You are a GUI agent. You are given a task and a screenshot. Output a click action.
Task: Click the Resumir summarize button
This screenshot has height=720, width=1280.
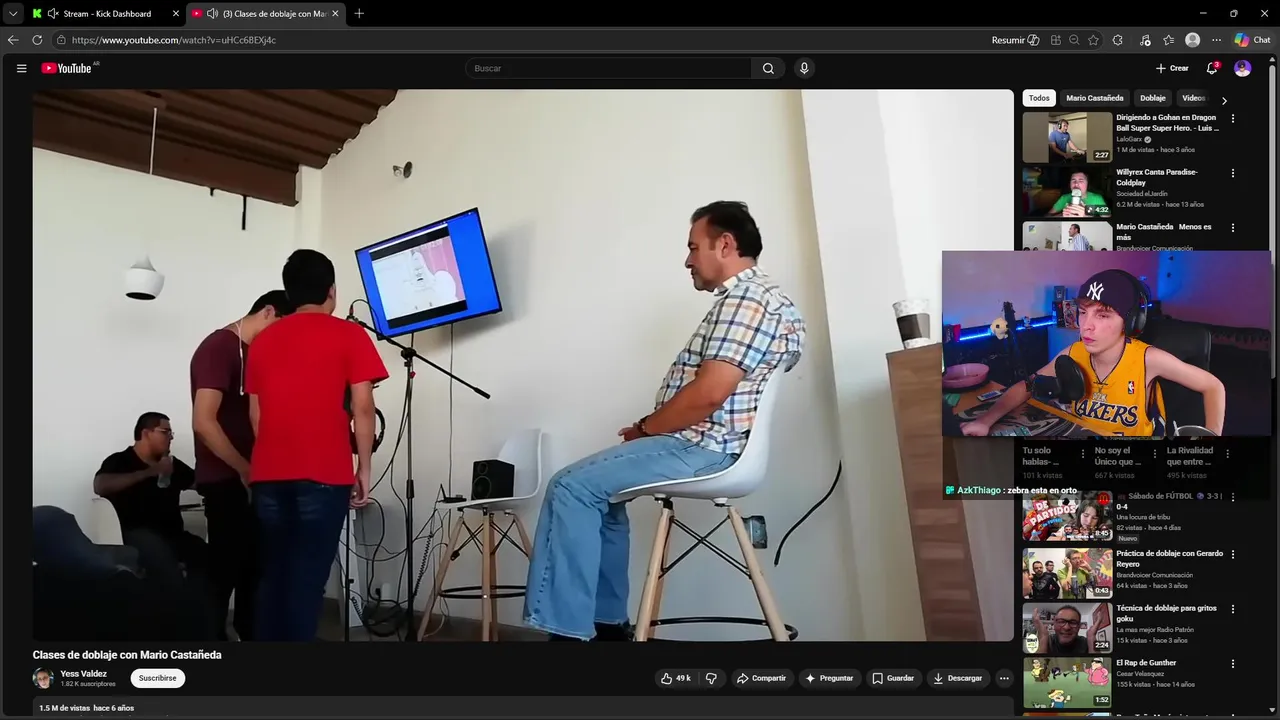click(x=1015, y=40)
